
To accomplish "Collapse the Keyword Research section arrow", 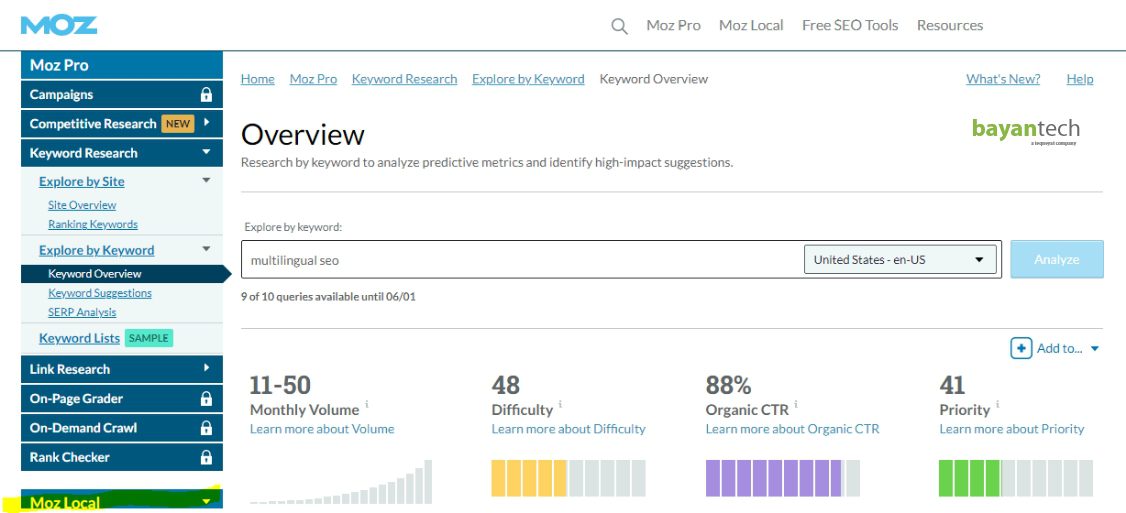I will point(207,152).
